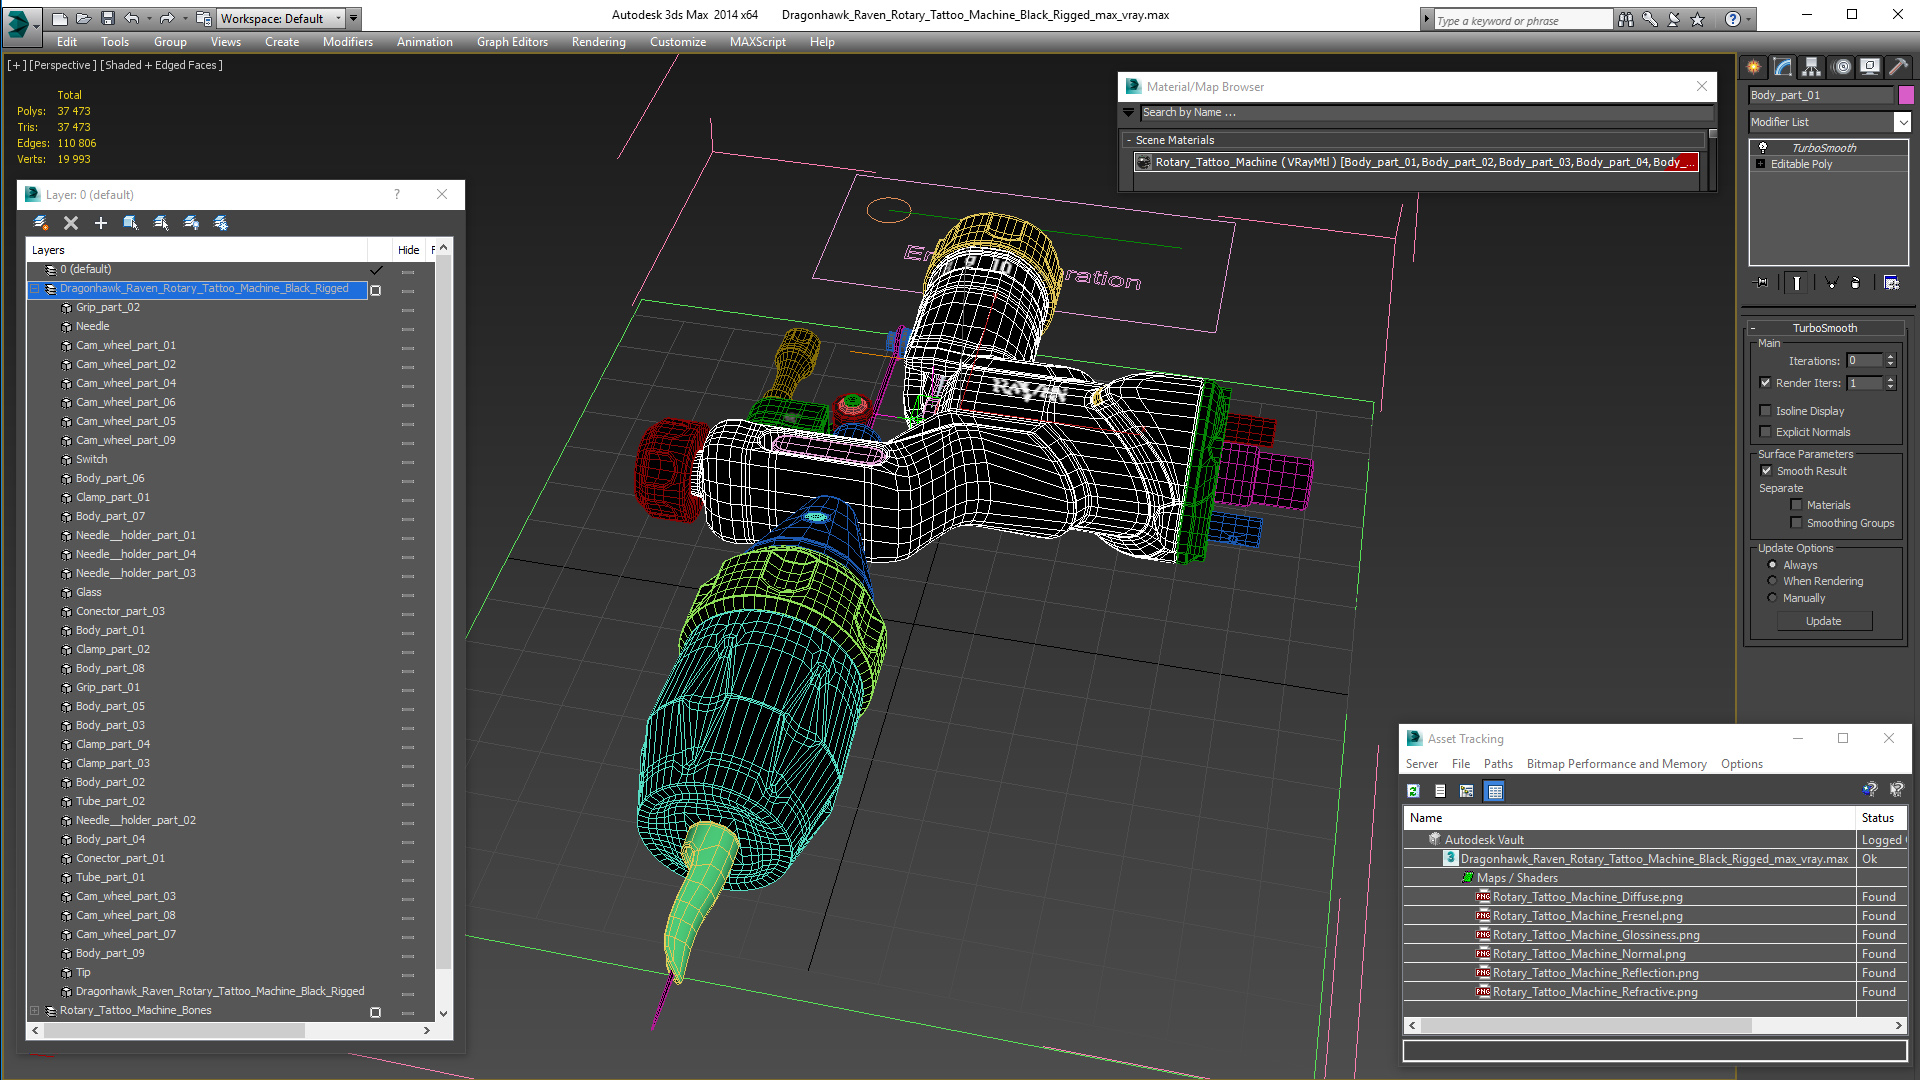Open the Modify command panel tab

(1783, 67)
